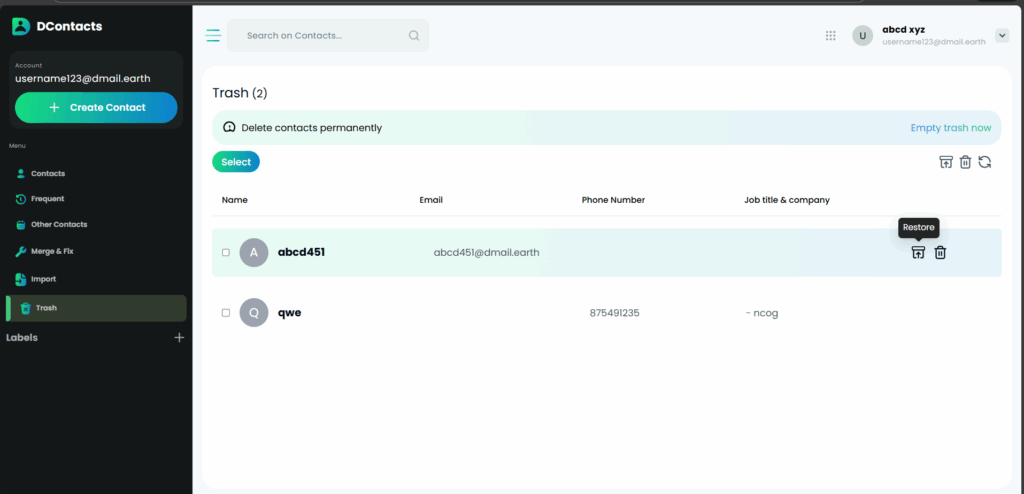The height and width of the screenshot is (494, 1024).
Task: Click the Search on Contacts field
Action: click(x=320, y=36)
